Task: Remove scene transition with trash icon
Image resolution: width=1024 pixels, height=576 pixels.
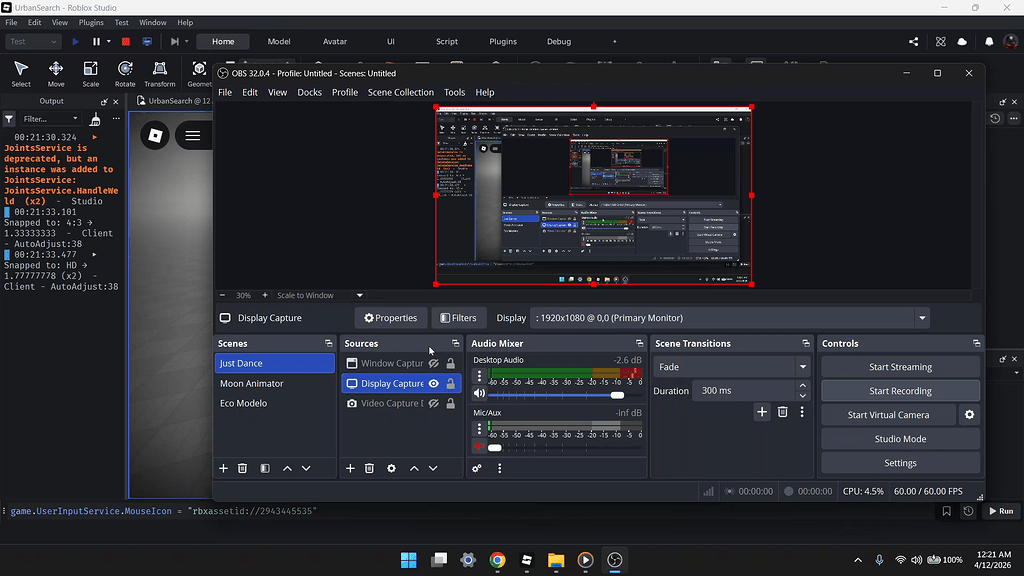Action: (x=782, y=412)
